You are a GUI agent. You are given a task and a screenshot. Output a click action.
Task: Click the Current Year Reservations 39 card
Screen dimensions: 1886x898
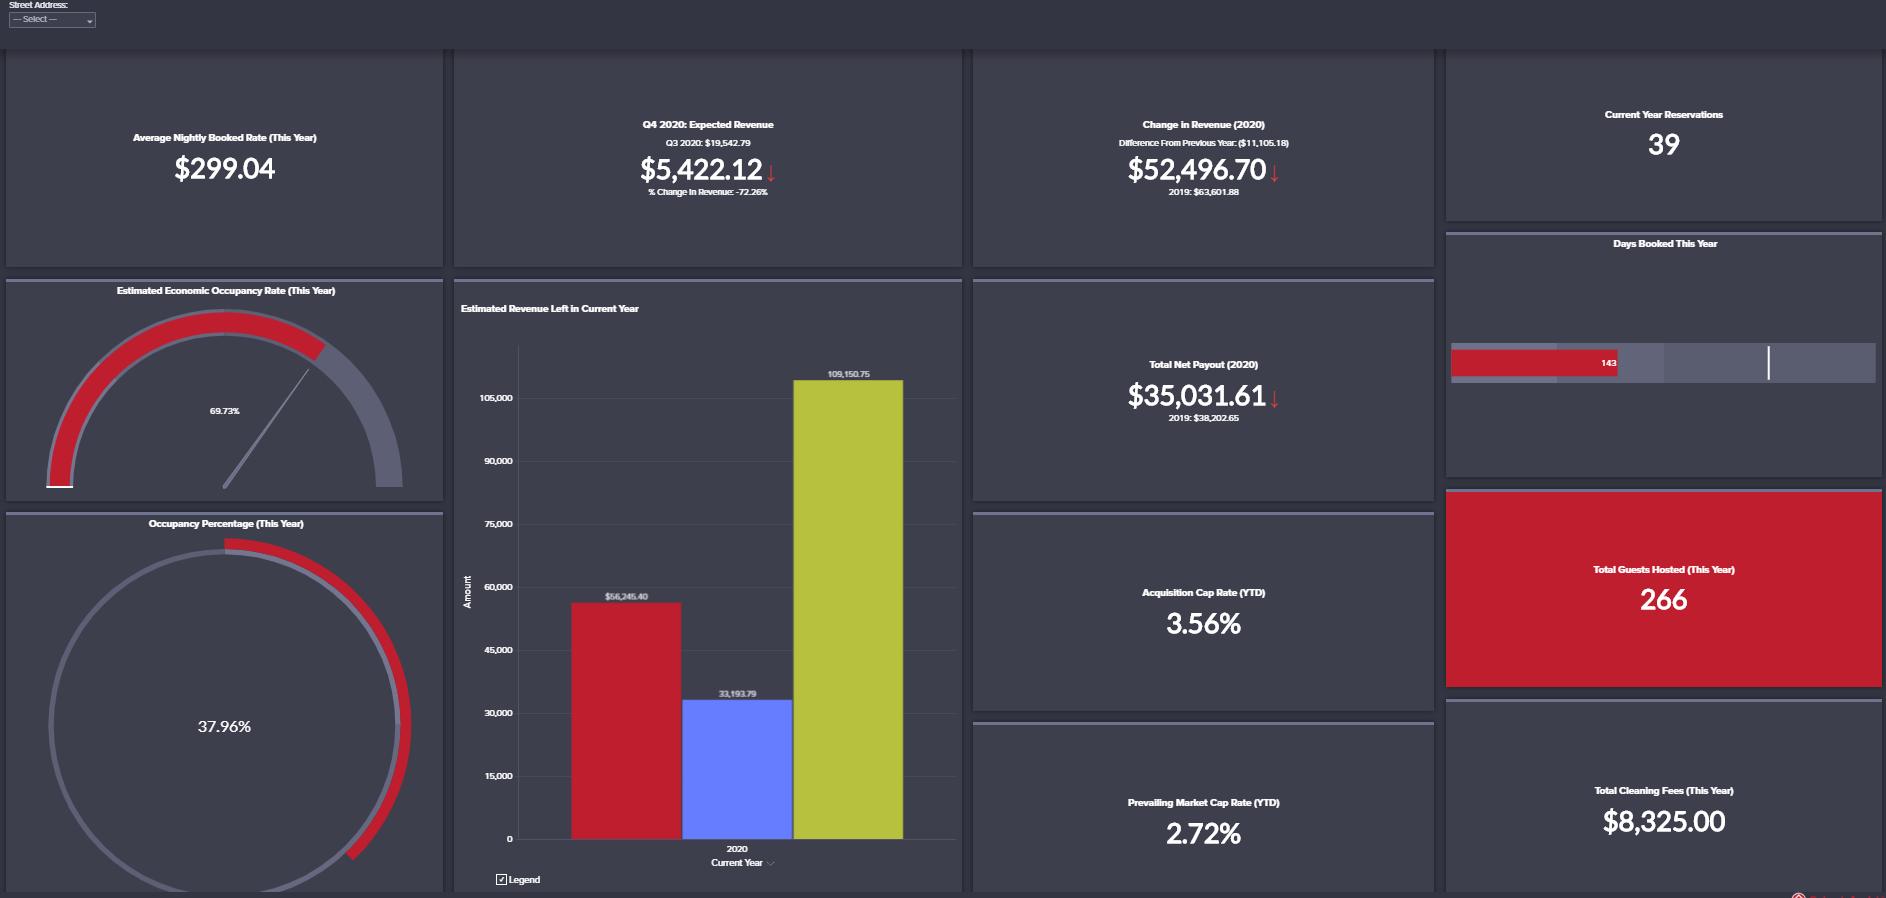tap(1664, 135)
